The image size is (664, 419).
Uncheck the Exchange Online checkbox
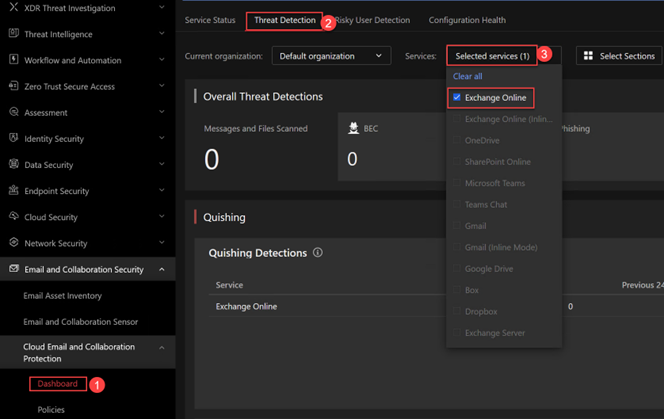(x=457, y=97)
